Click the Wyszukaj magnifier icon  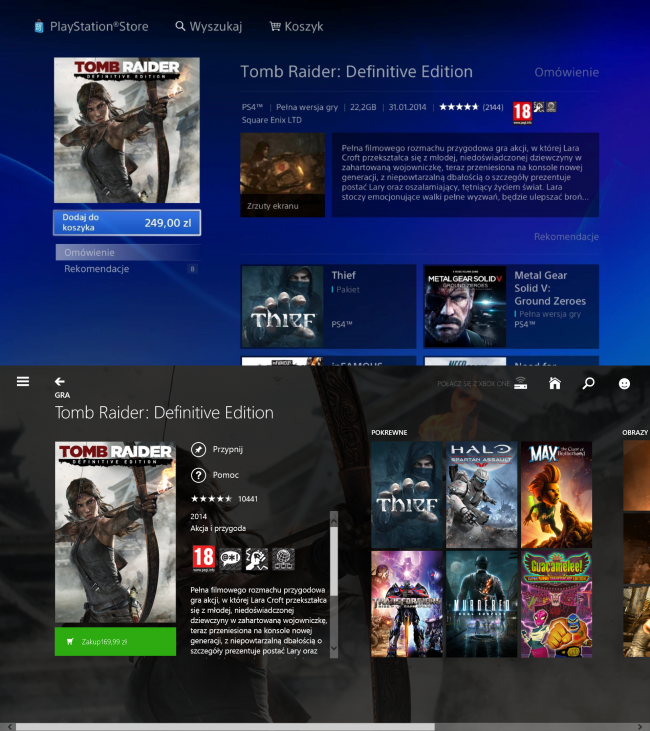(180, 26)
